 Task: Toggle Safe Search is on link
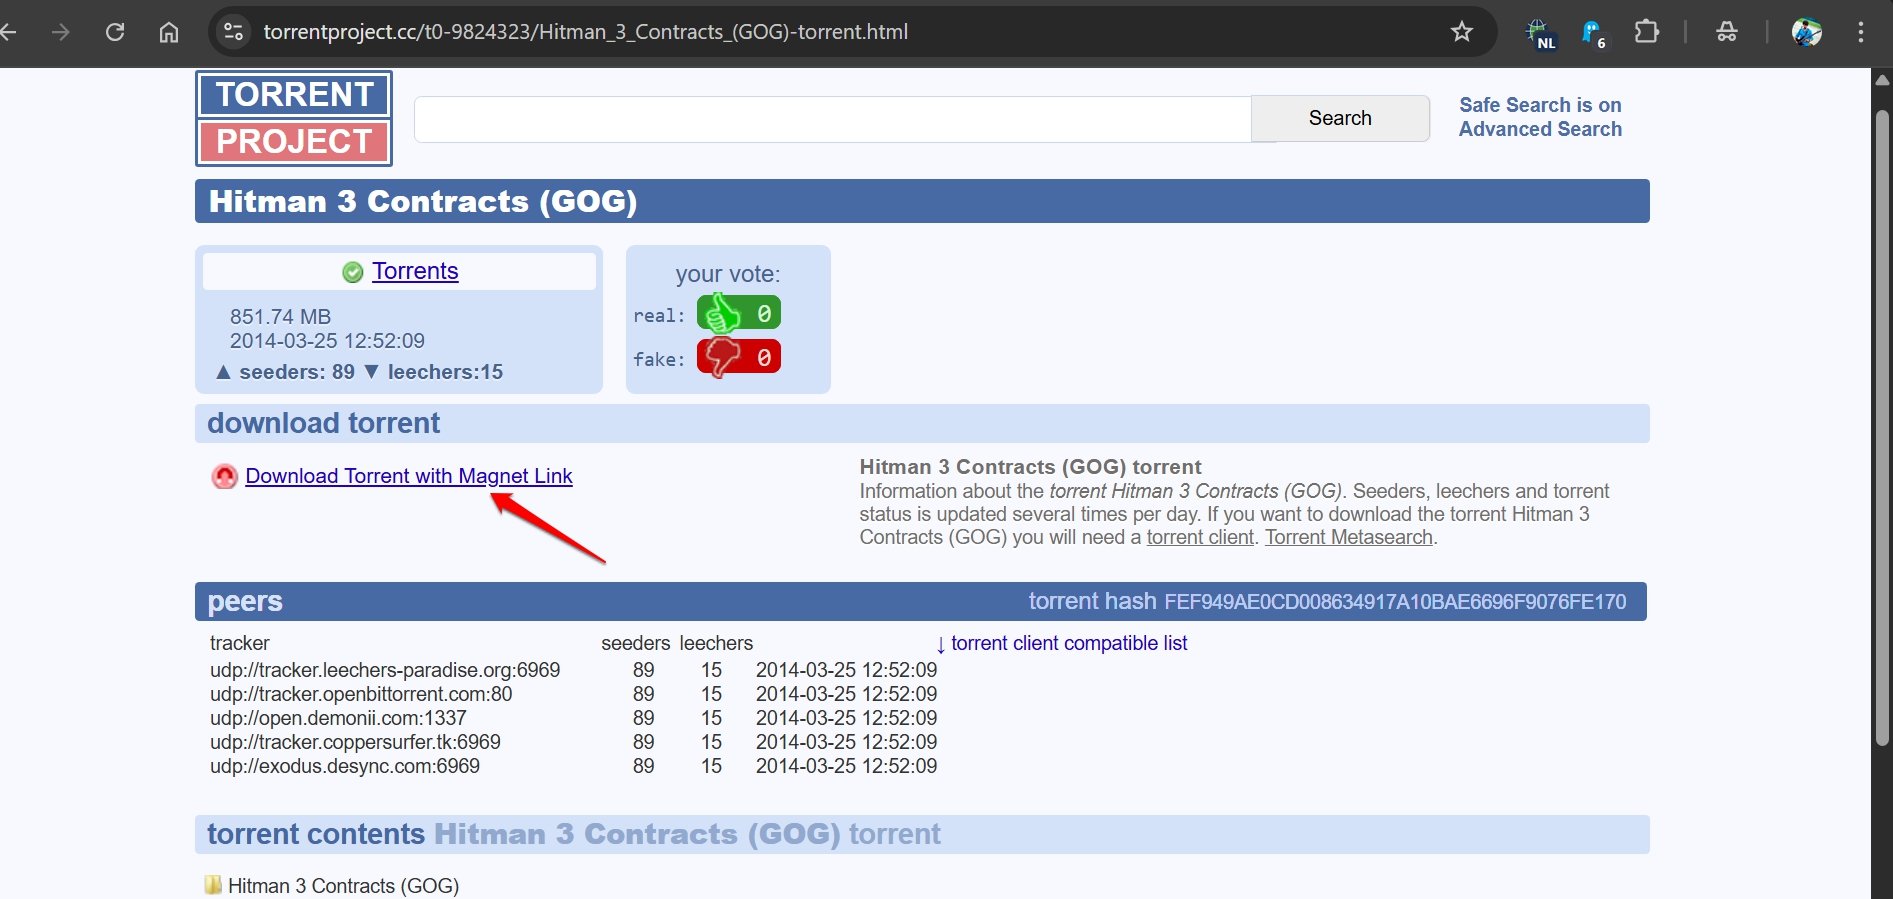click(1540, 105)
